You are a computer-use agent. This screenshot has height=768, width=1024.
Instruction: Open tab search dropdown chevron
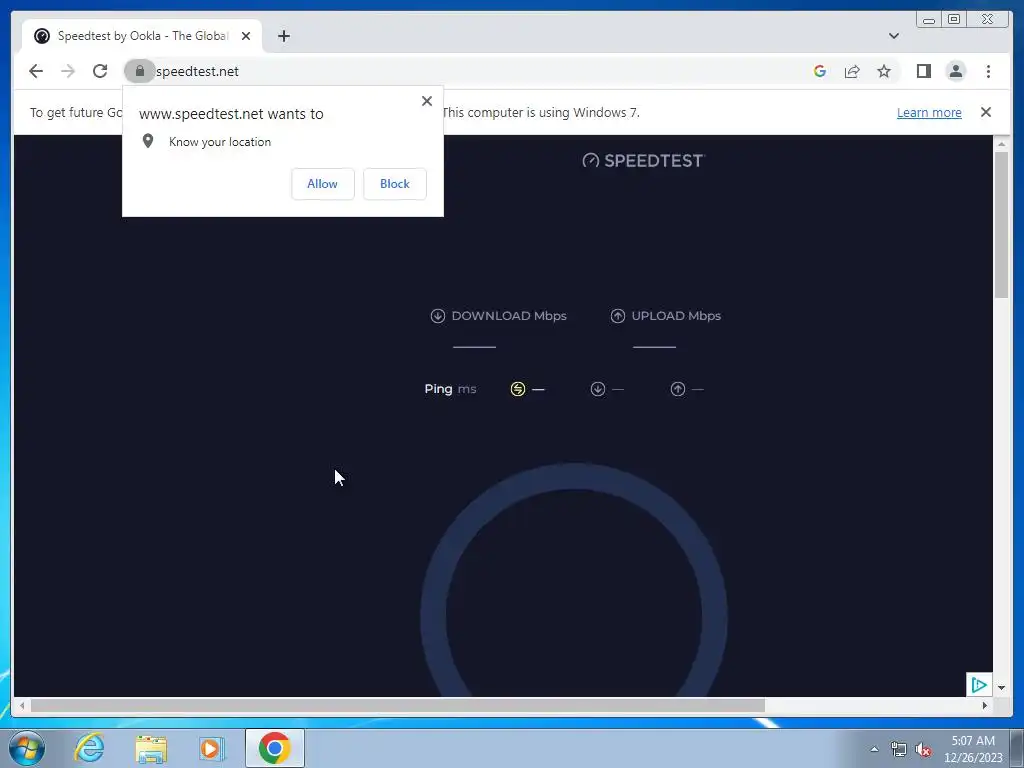click(893, 36)
